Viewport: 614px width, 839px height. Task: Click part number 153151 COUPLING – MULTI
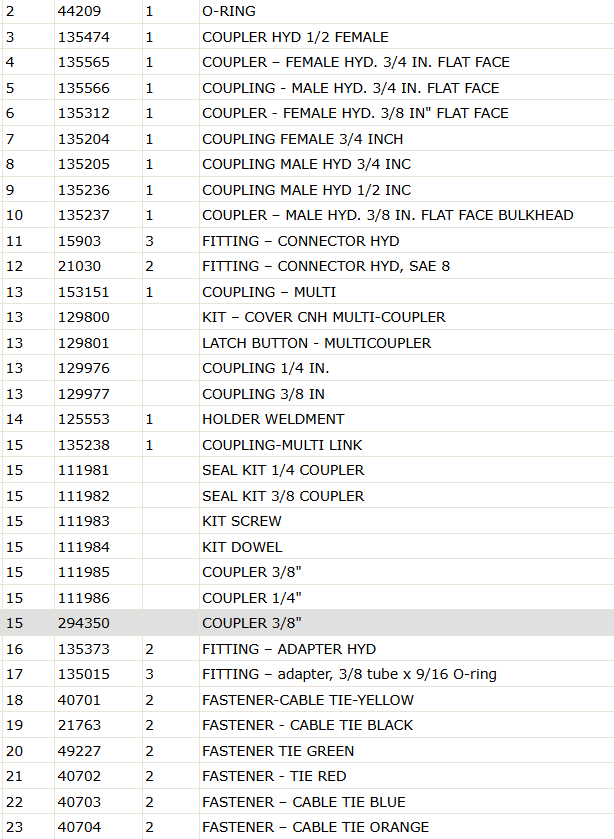[84, 292]
